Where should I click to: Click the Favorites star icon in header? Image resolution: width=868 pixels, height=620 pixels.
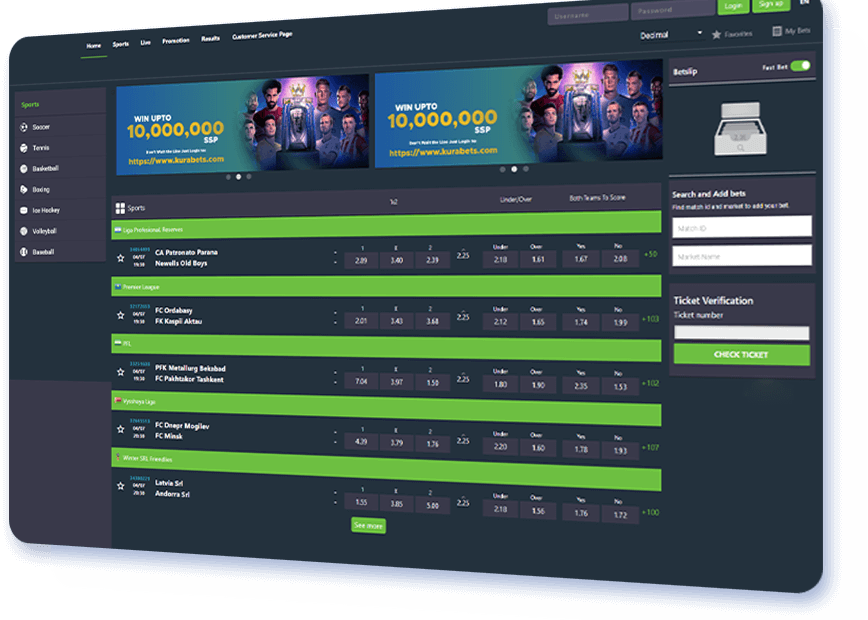click(x=716, y=35)
